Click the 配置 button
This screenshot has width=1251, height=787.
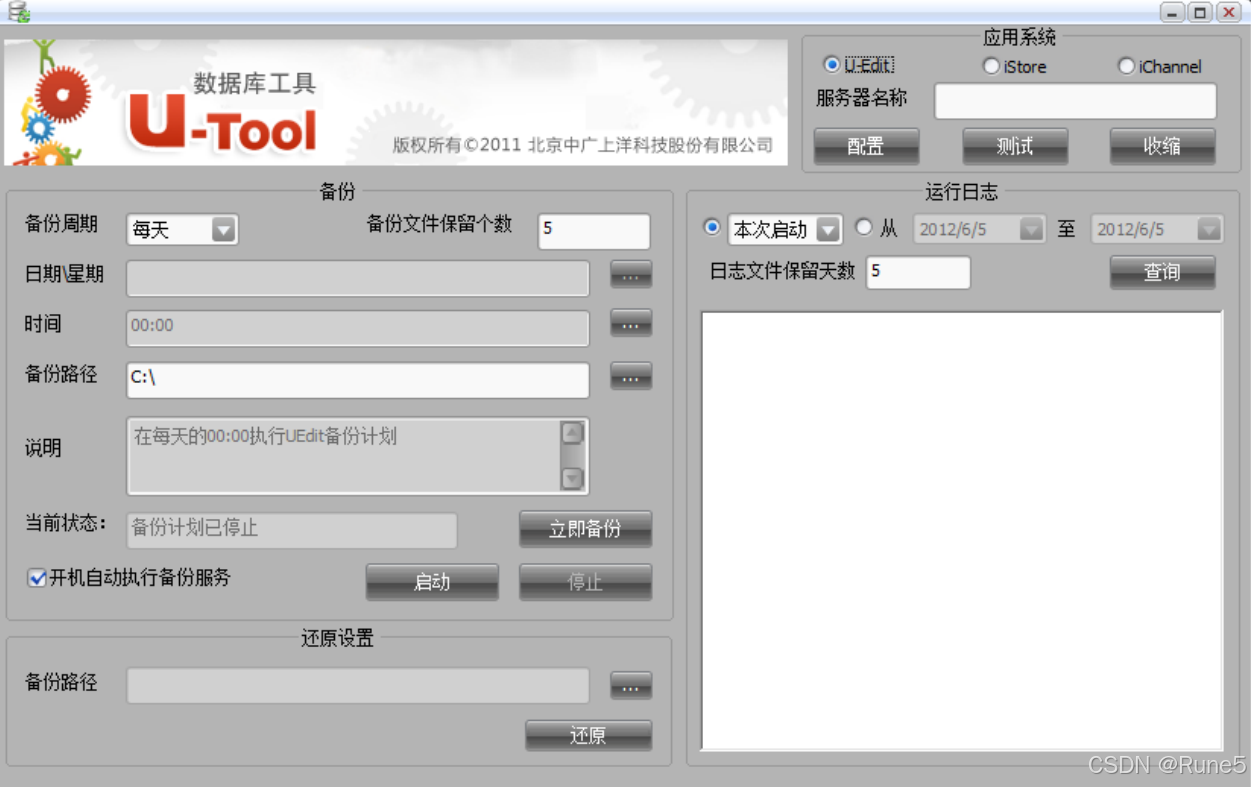point(866,146)
